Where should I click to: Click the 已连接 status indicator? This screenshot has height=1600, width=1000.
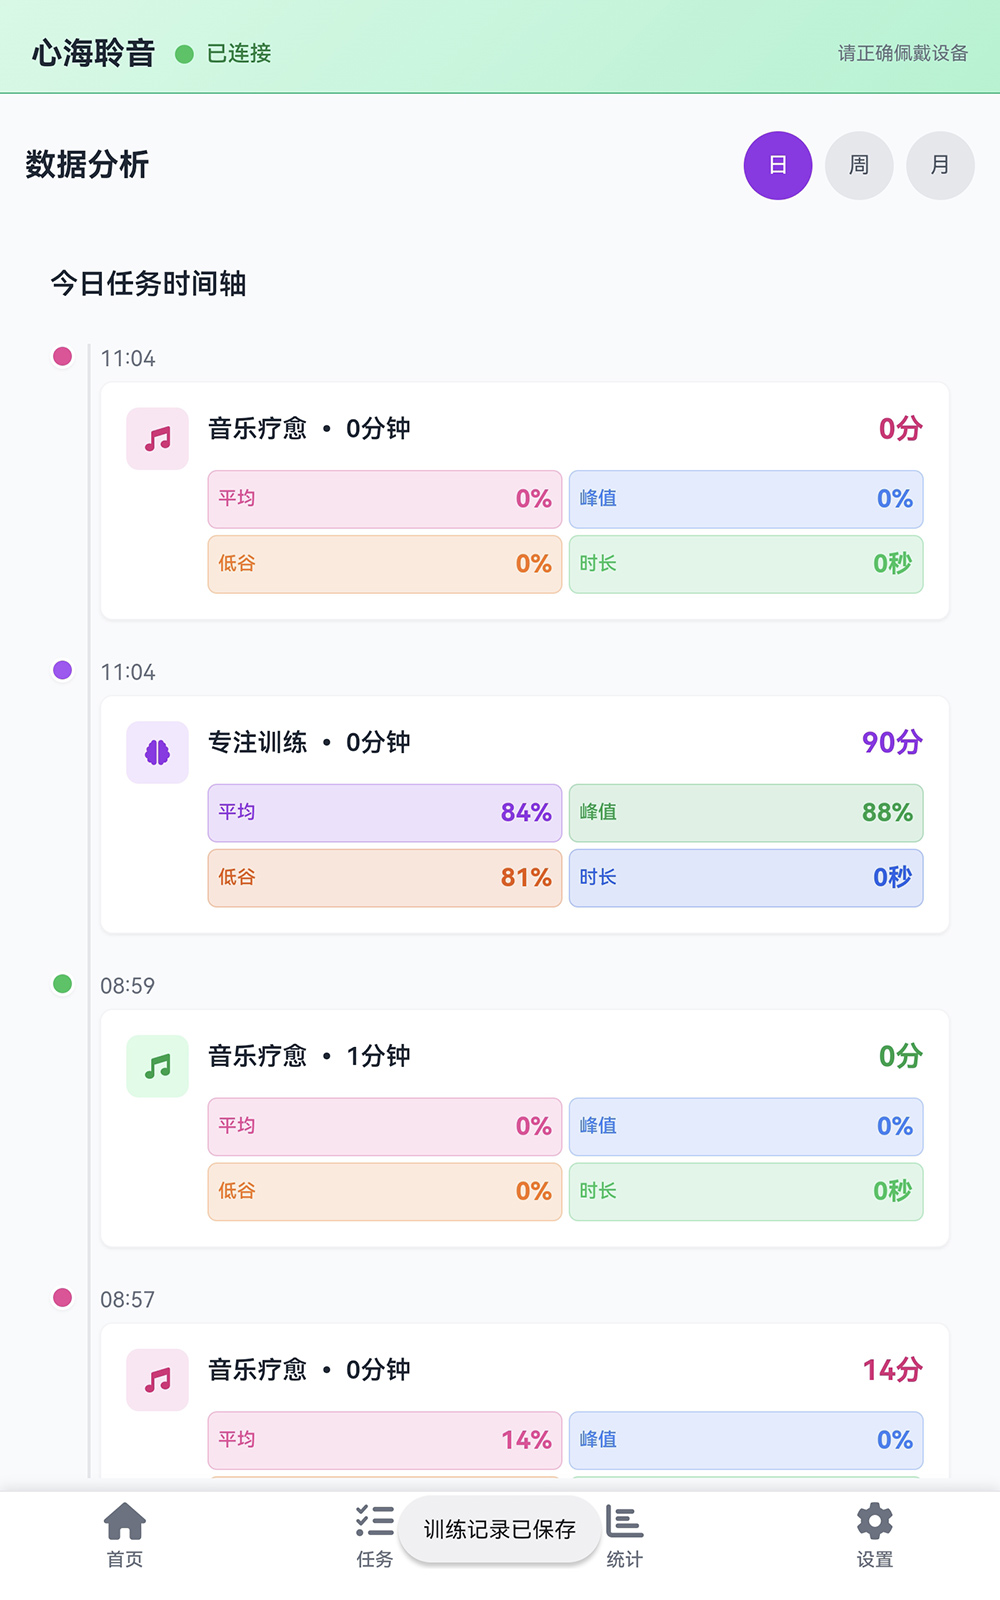(x=225, y=53)
